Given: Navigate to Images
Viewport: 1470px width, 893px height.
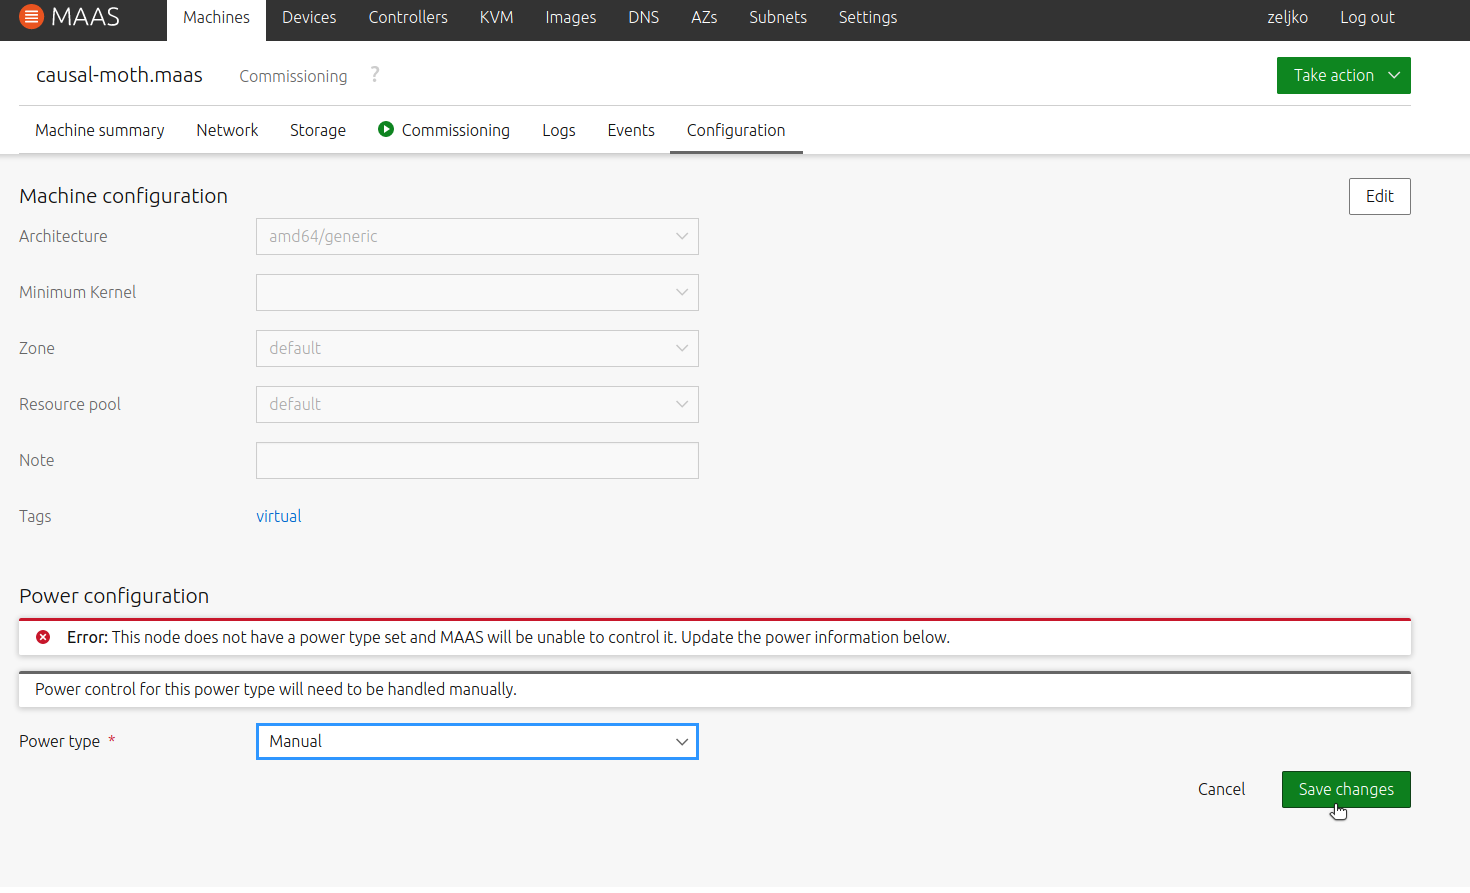Looking at the screenshot, I should click(570, 18).
